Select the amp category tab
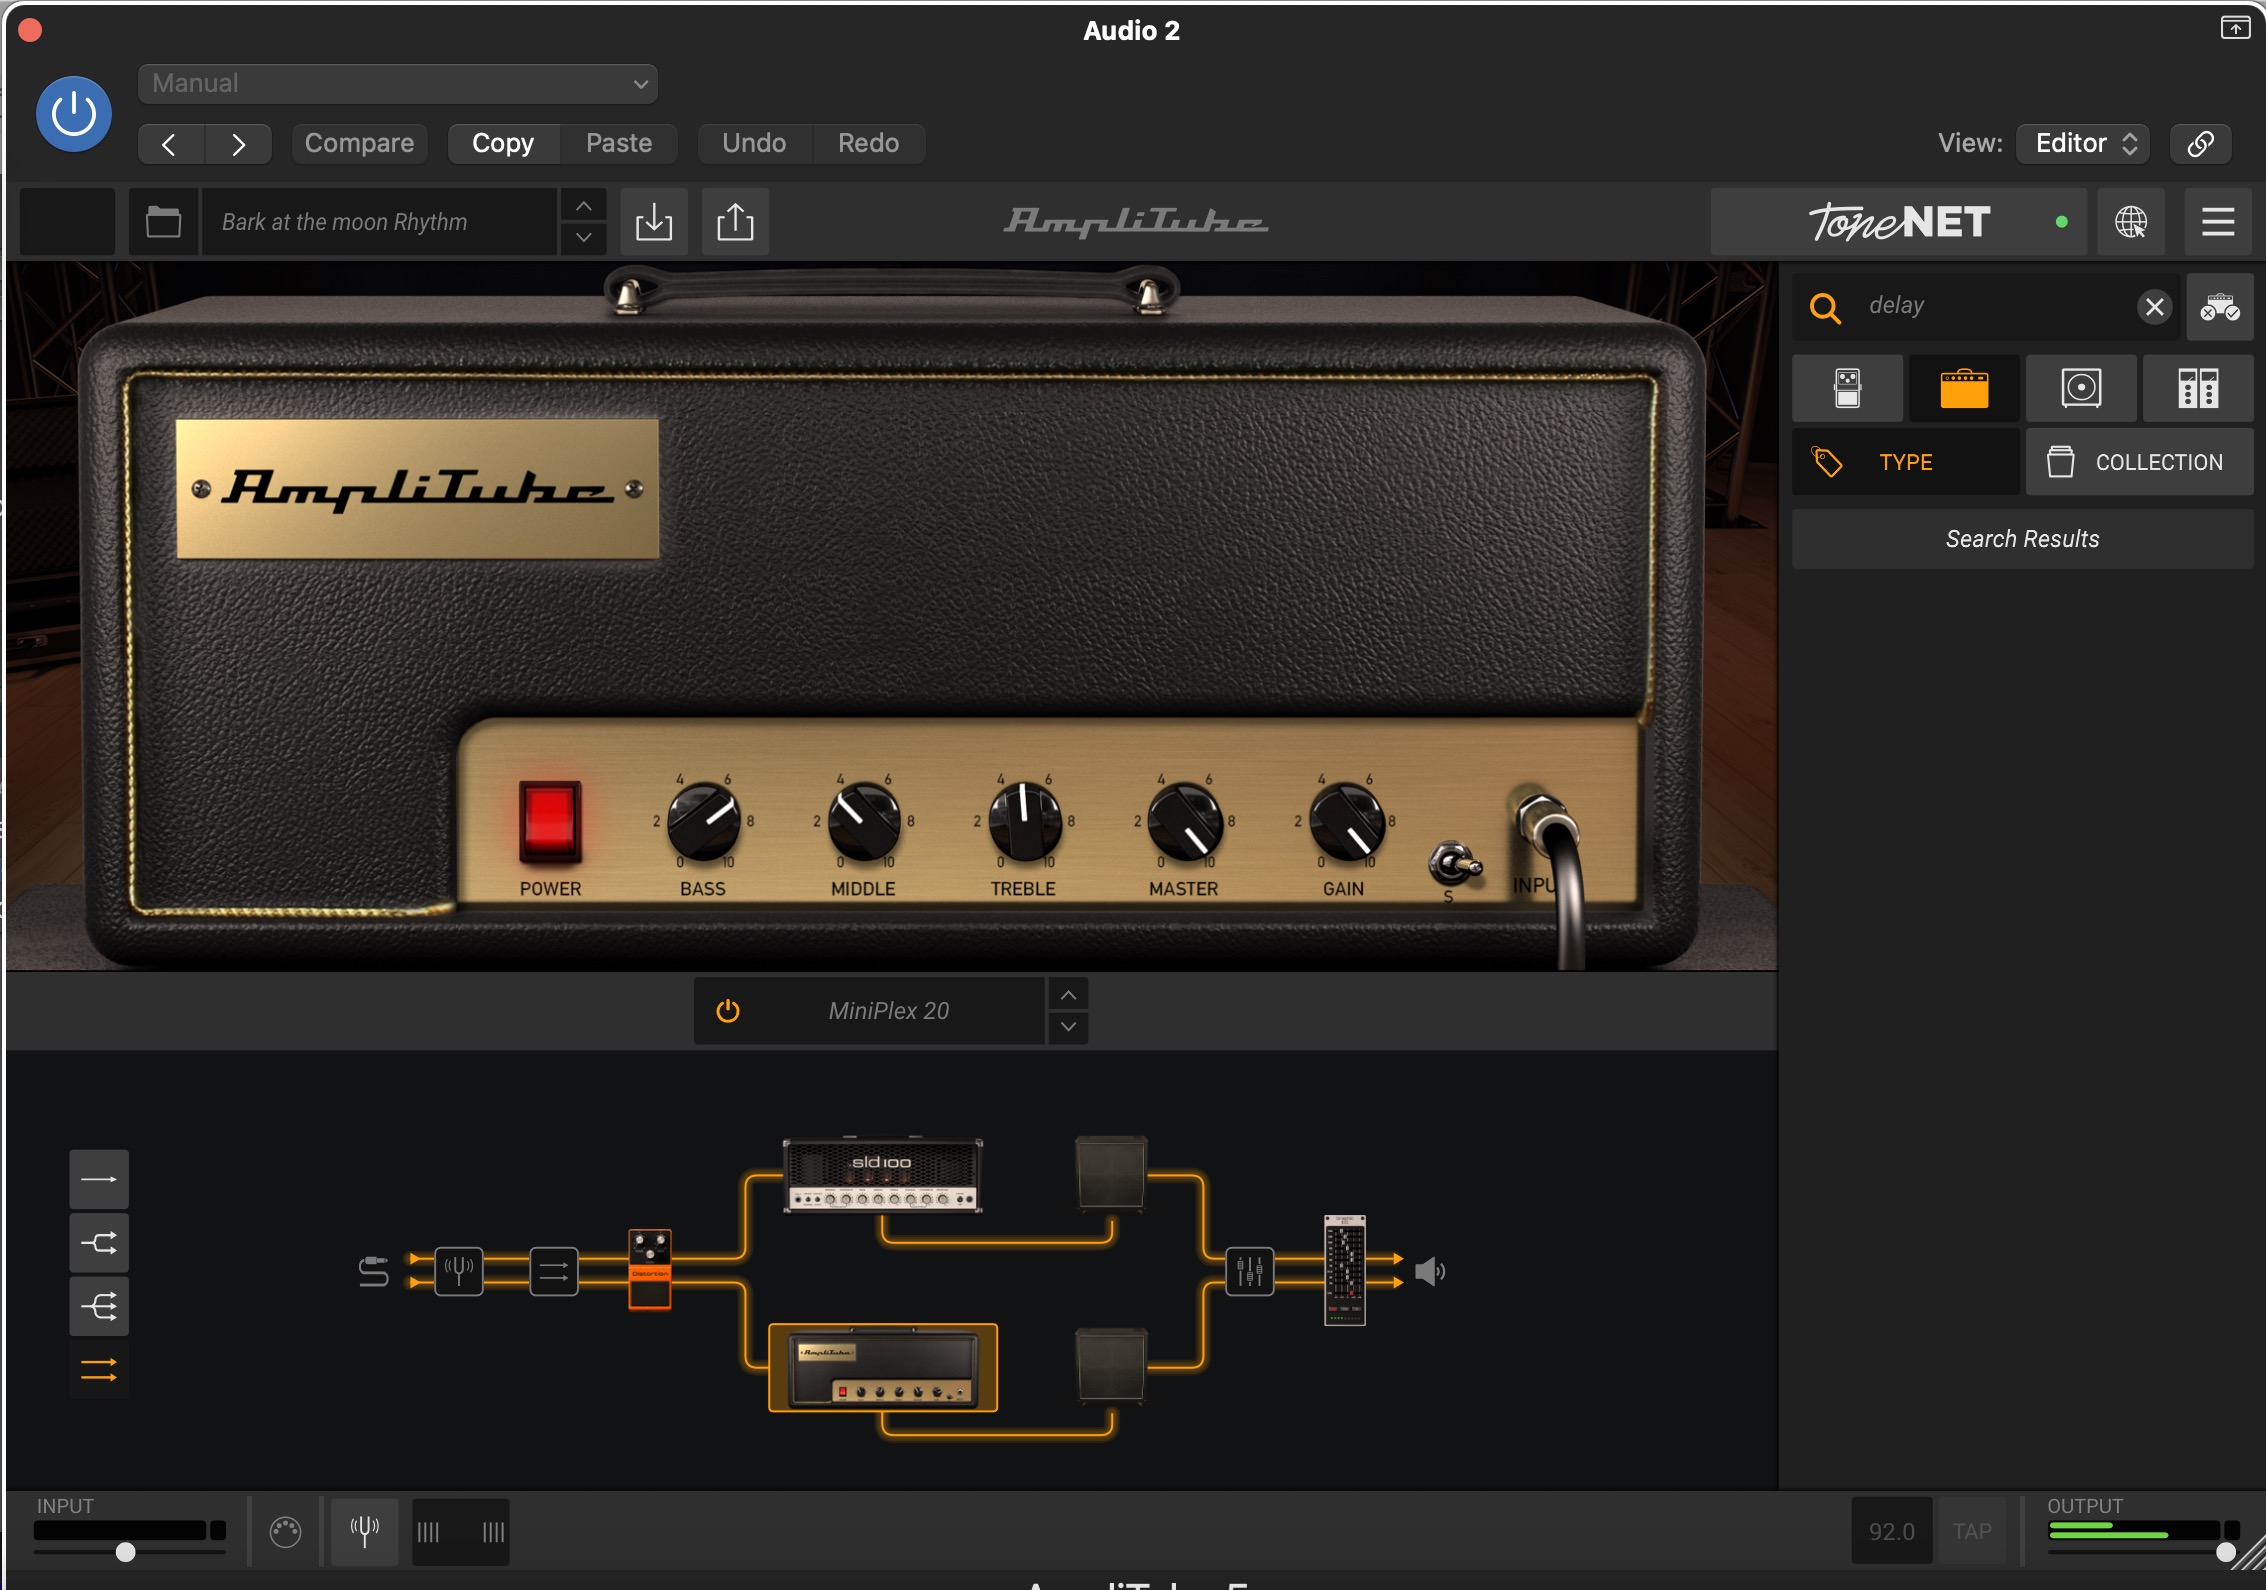 coord(1965,388)
